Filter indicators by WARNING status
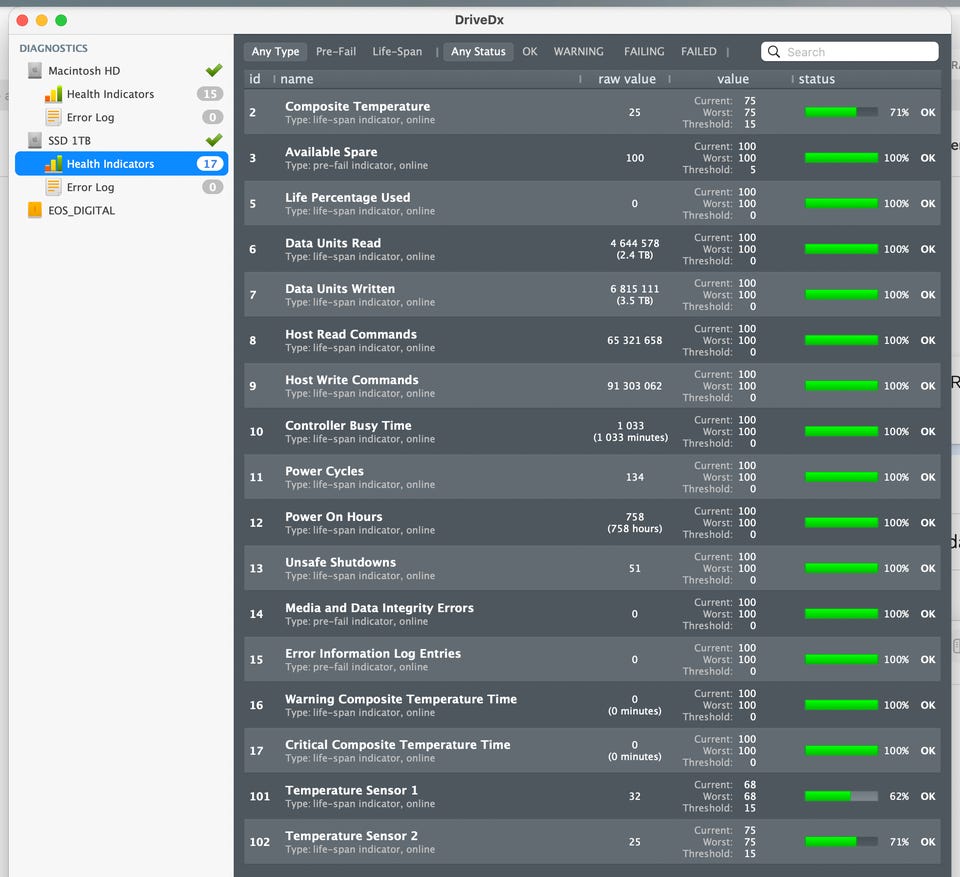Image resolution: width=960 pixels, height=877 pixels. coord(578,52)
